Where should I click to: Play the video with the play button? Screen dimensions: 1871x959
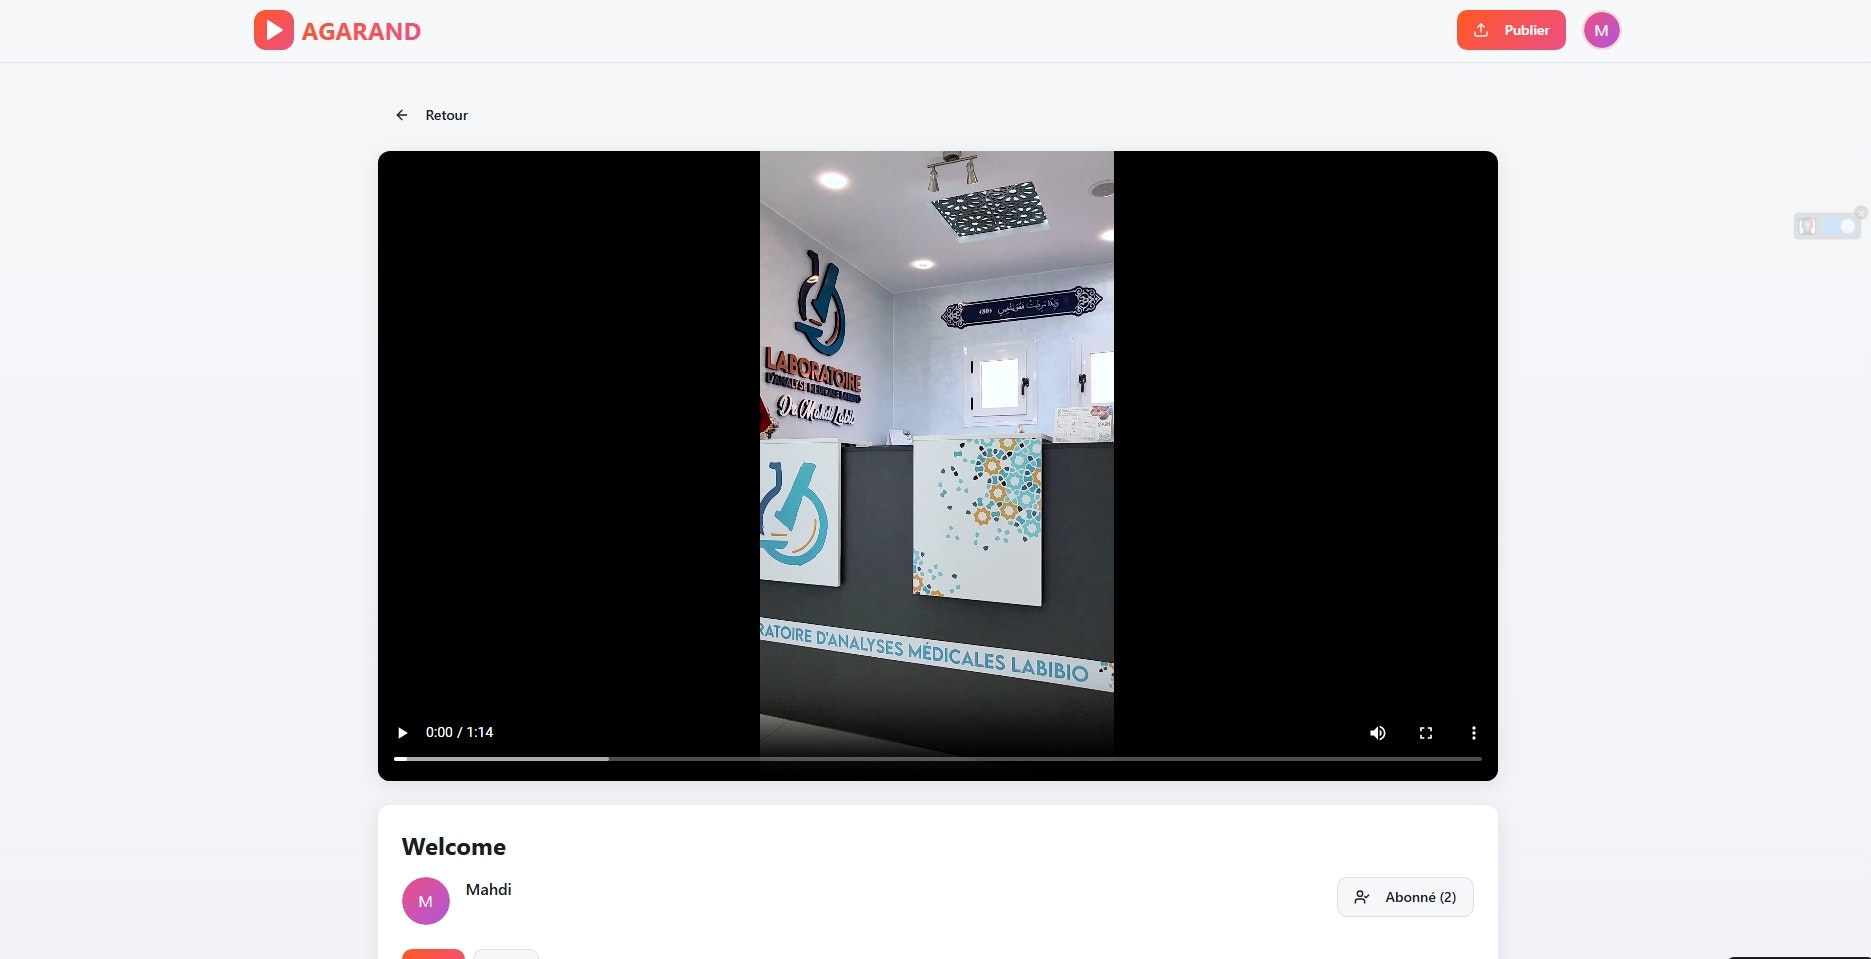pyautogui.click(x=402, y=733)
